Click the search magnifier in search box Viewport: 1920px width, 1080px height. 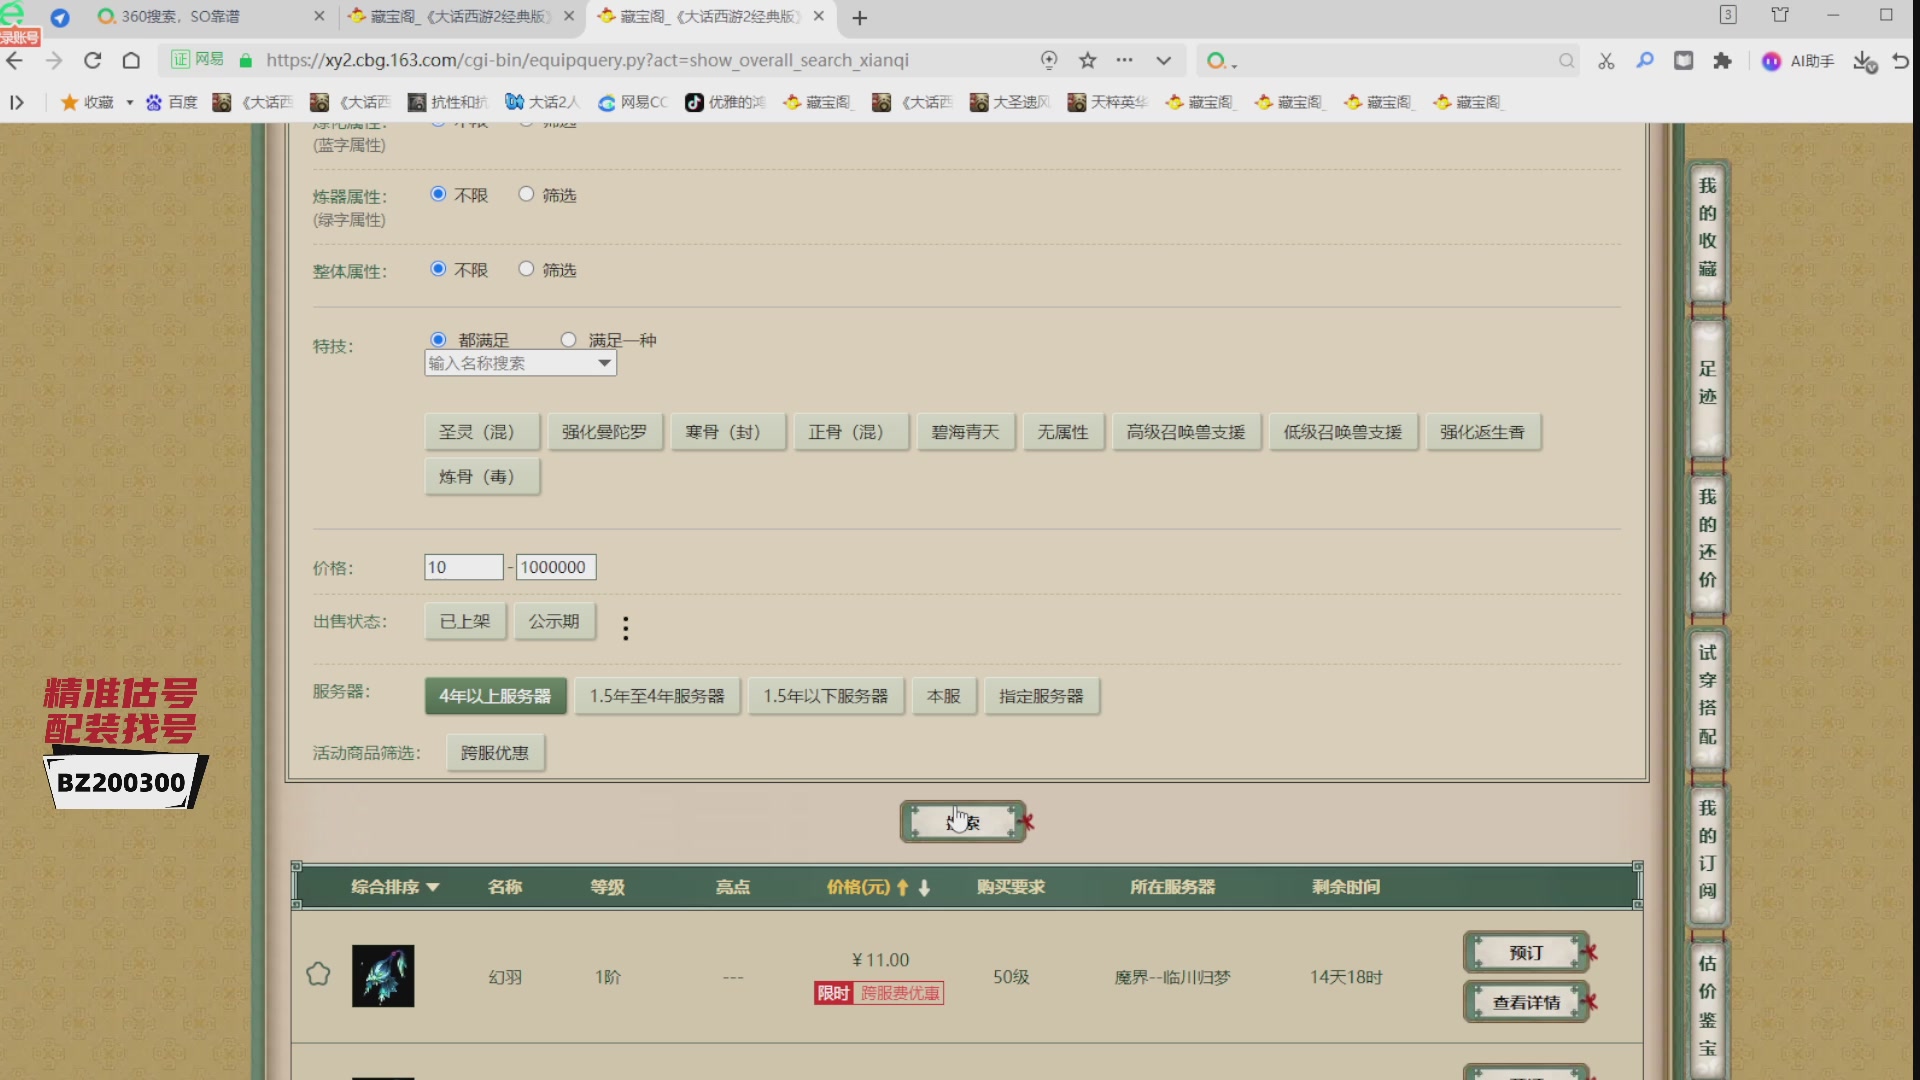[1566, 61]
